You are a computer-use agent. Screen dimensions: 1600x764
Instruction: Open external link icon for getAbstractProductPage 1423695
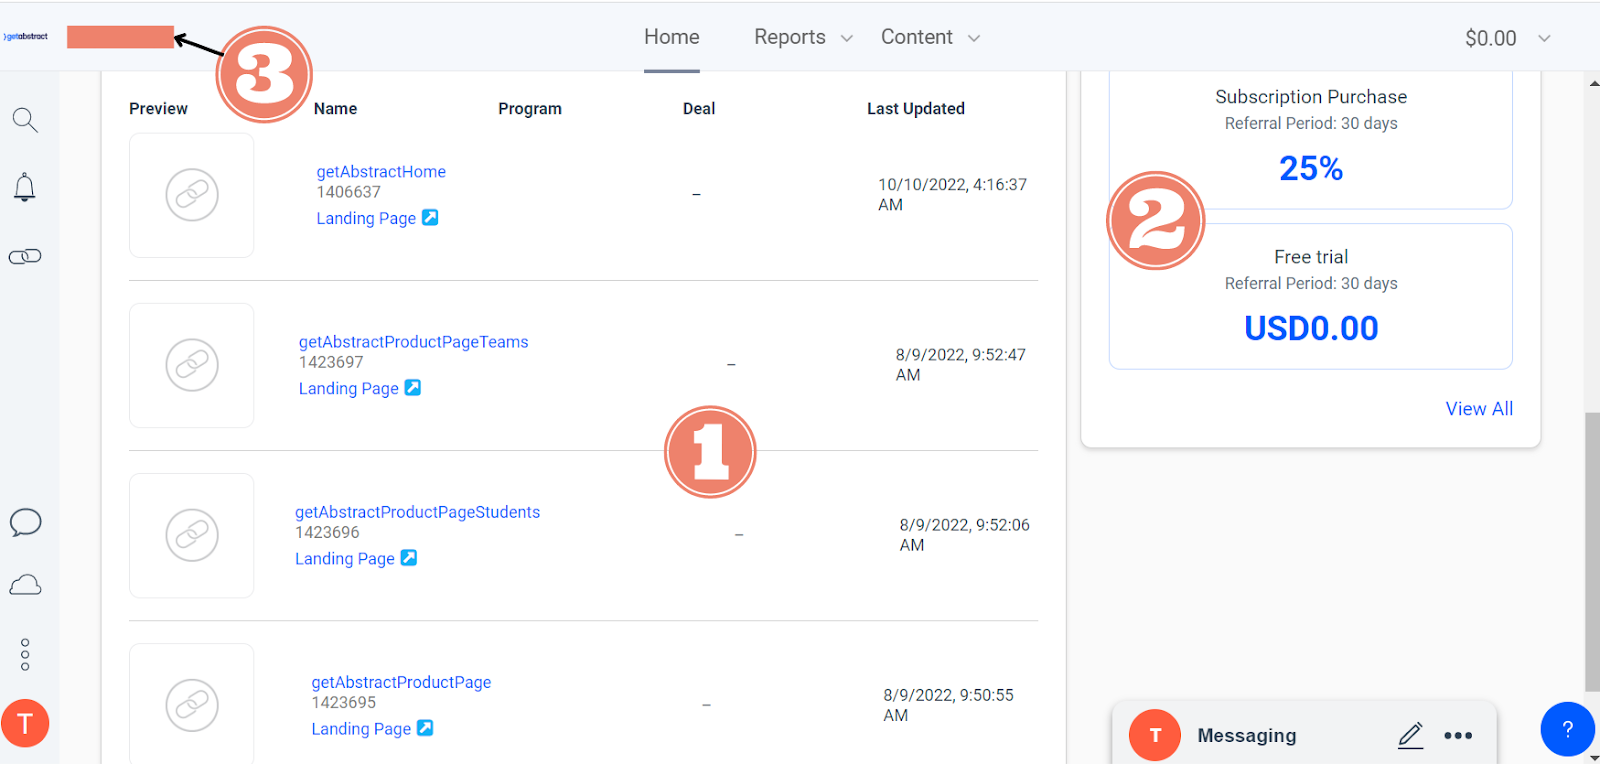[x=425, y=727]
